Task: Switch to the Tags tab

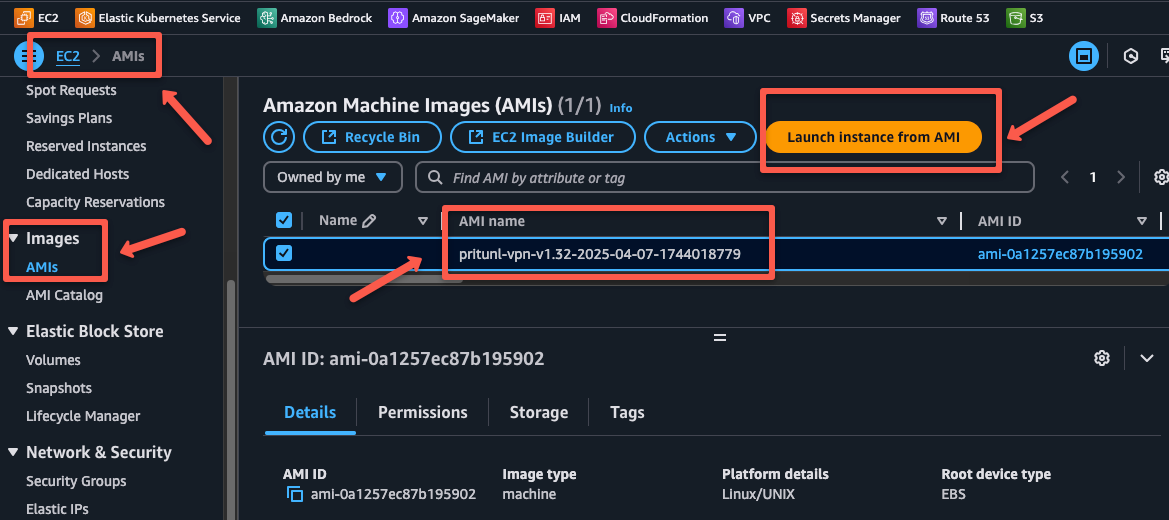Action: 627,413
